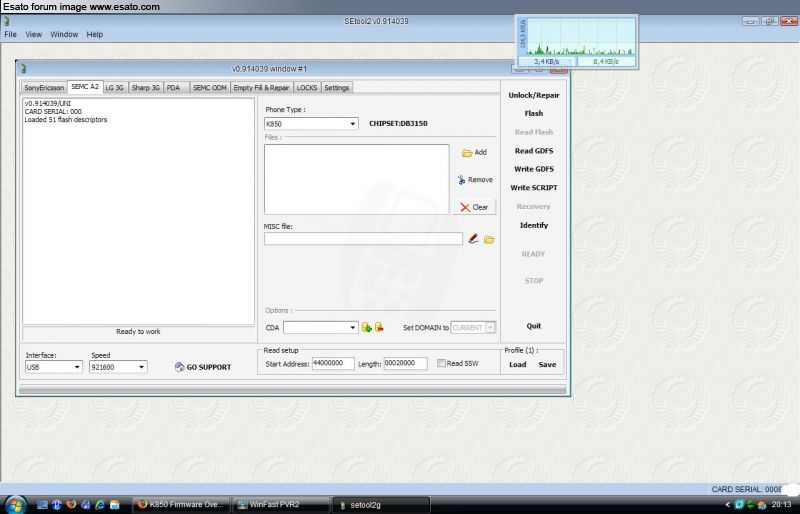Click the Identify button
This screenshot has width=800, height=514.
pyautogui.click(x=534, y=225)
